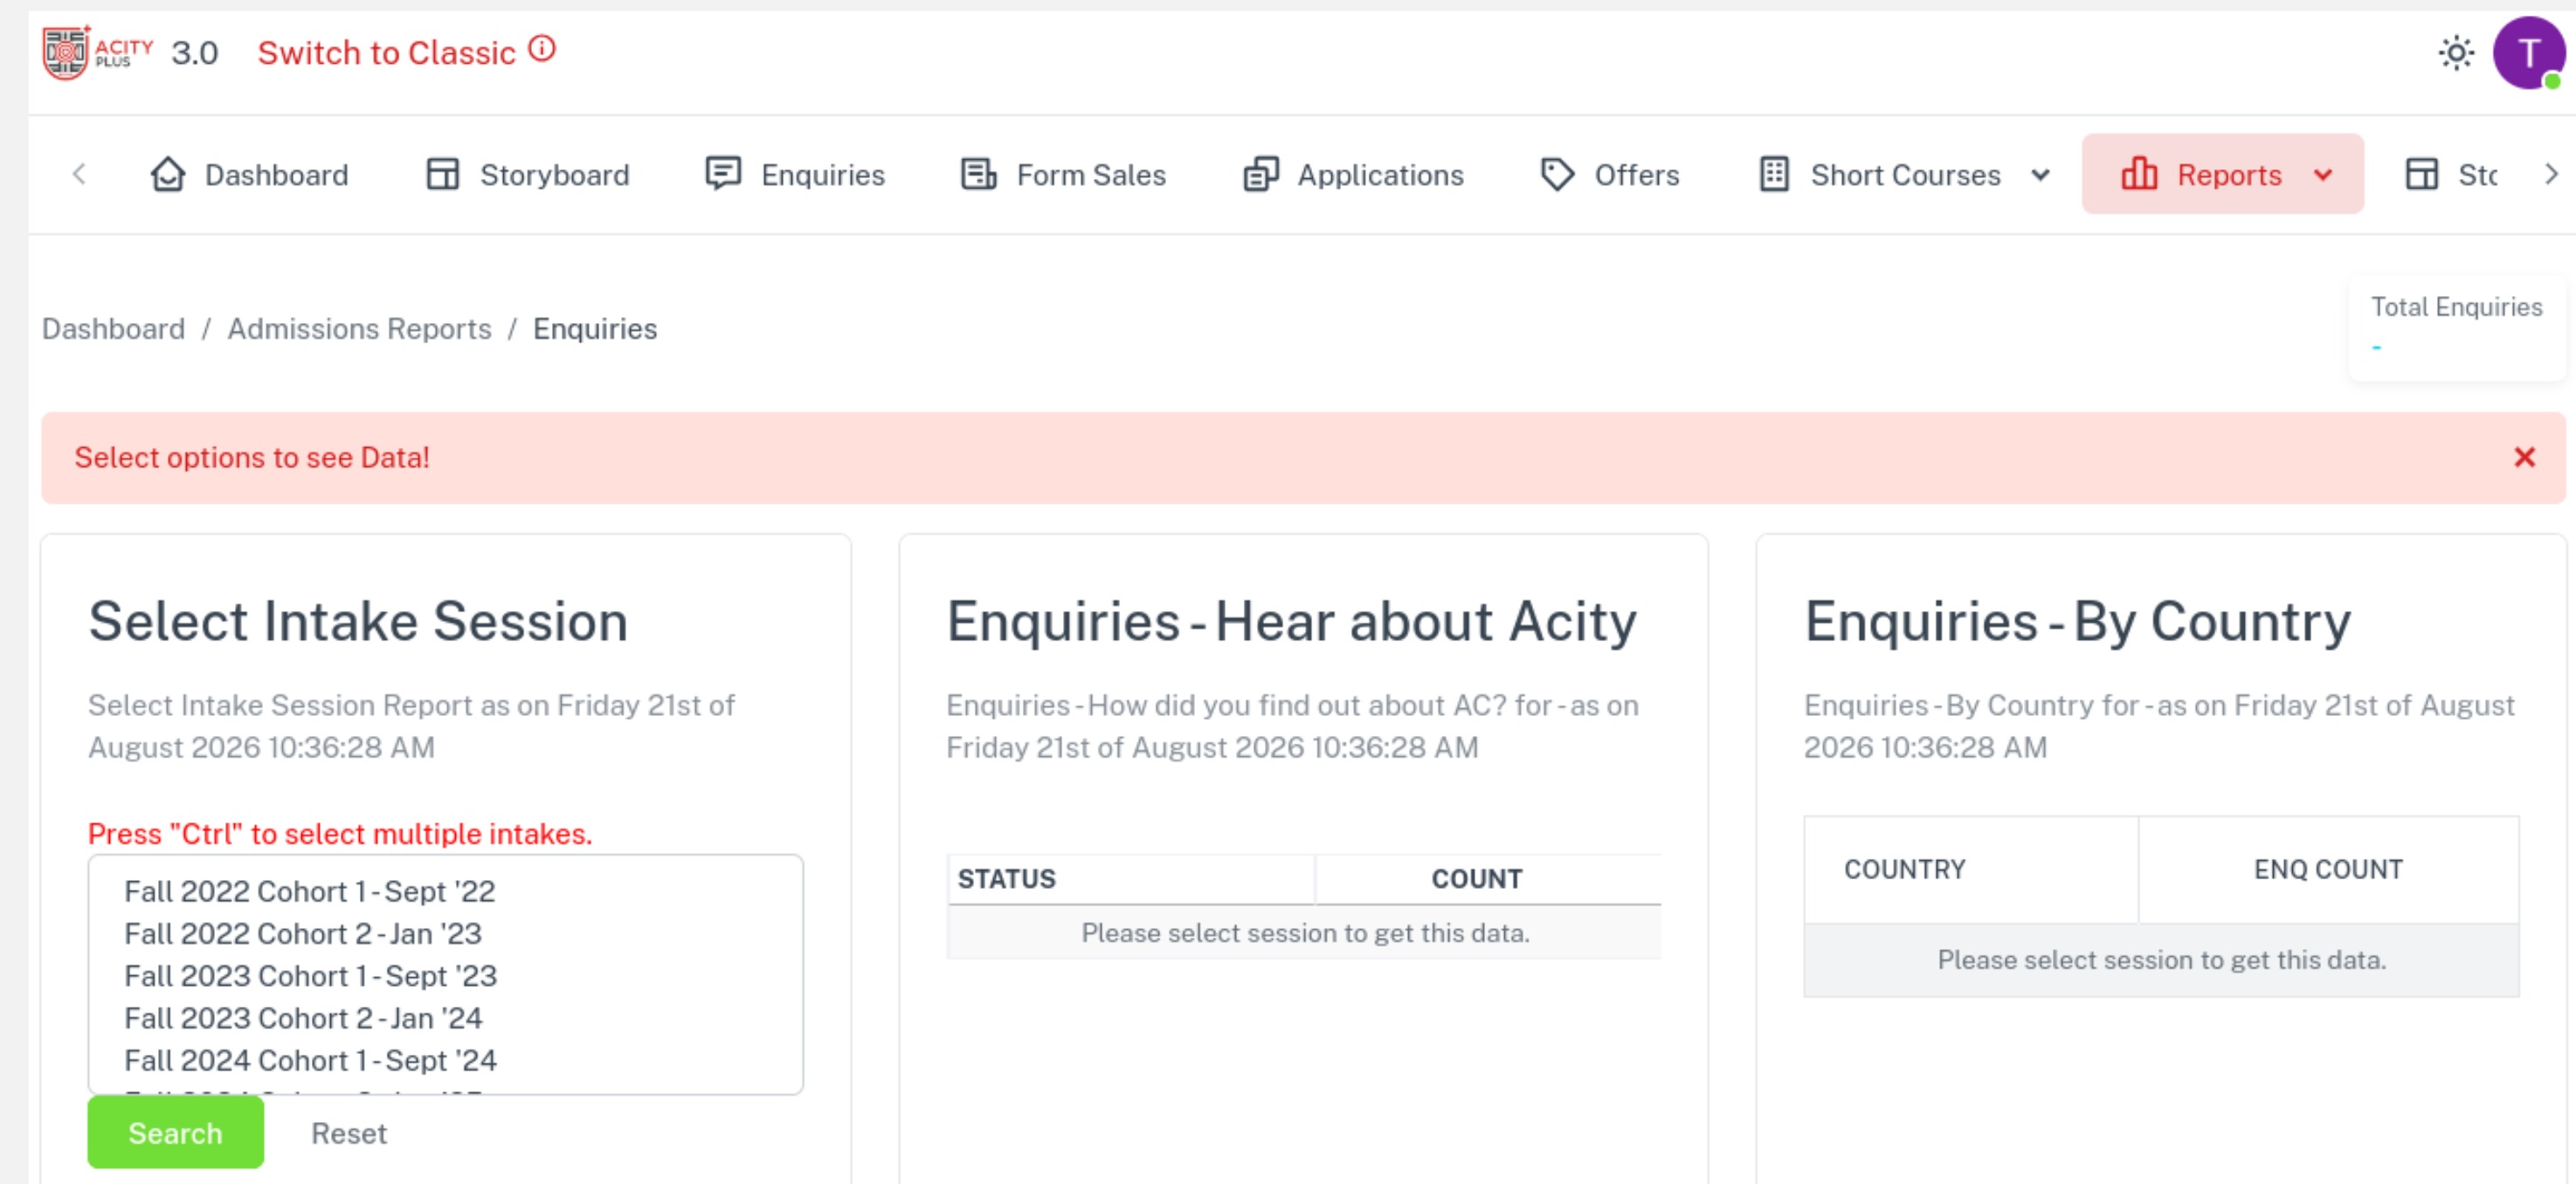Dismiss the Select options alert banner
This screenshot has height=1184, width=2576.
tap(2524, 457)
